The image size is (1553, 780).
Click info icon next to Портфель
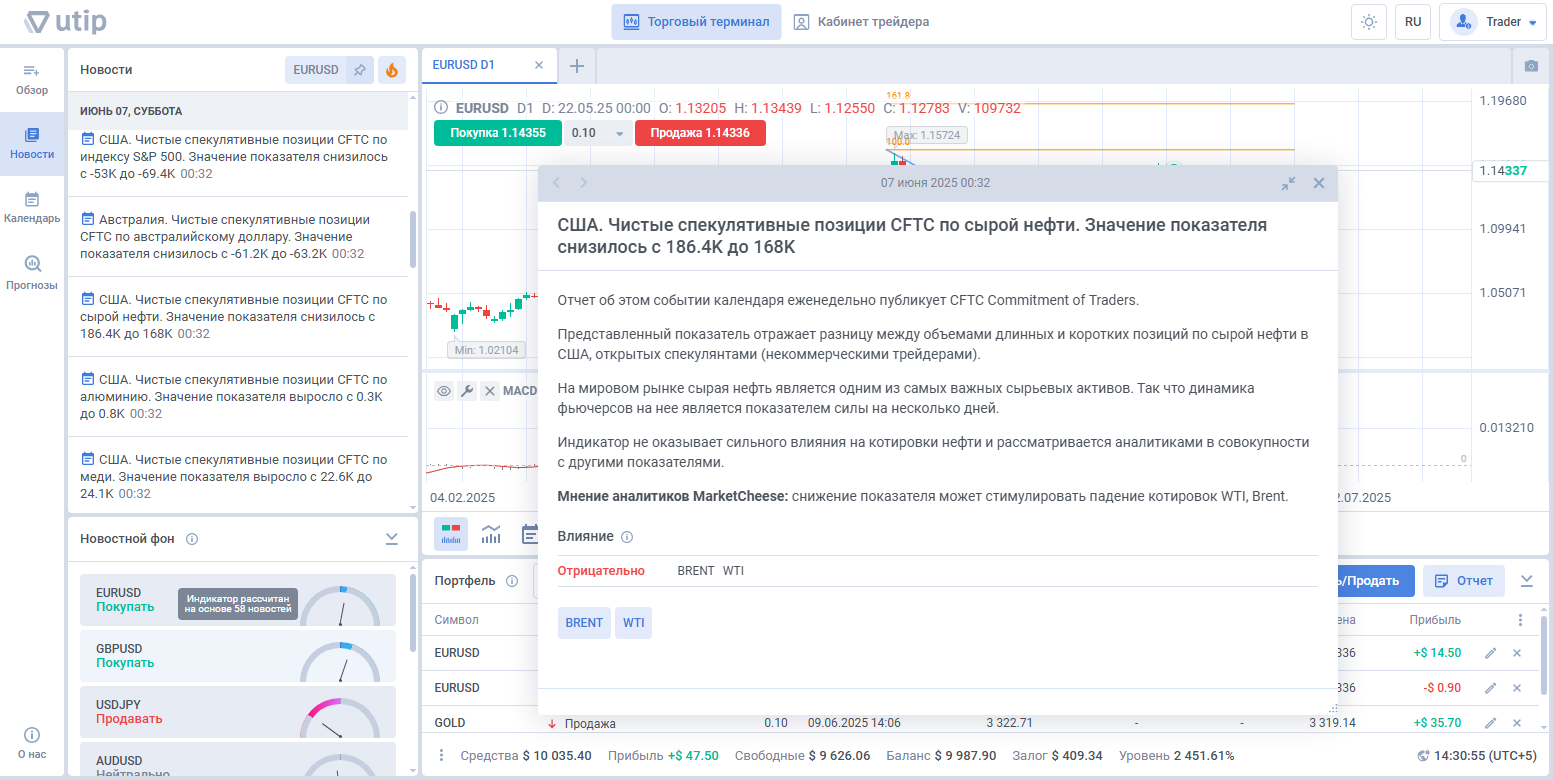(512, 581)
